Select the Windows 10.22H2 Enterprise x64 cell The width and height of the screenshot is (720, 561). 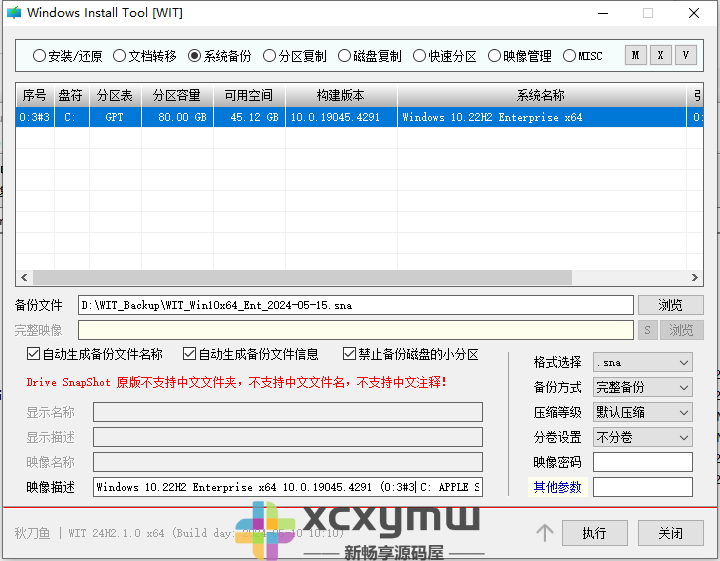click(x=542, y=117)
